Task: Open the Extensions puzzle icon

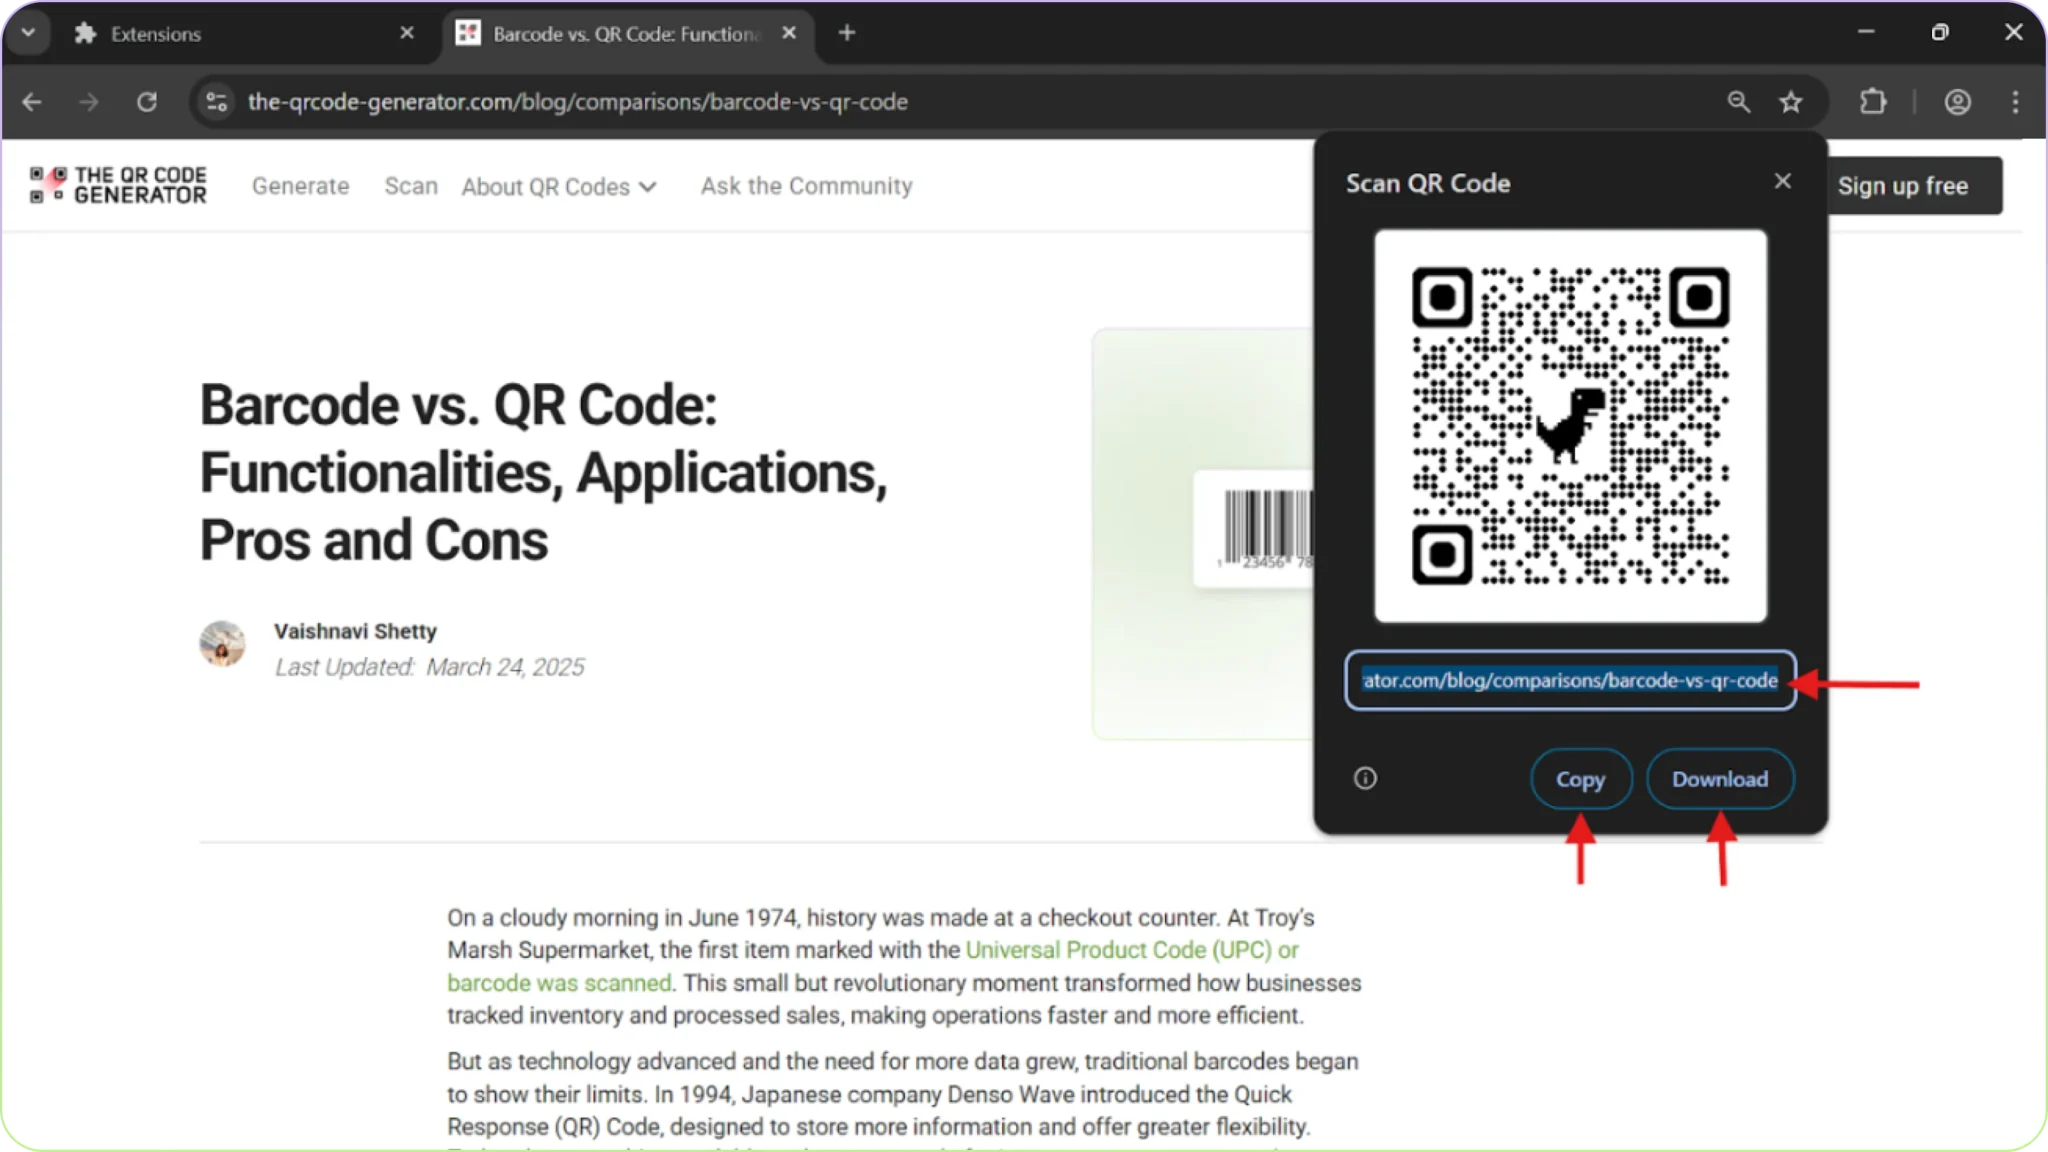Action: 1873,102
